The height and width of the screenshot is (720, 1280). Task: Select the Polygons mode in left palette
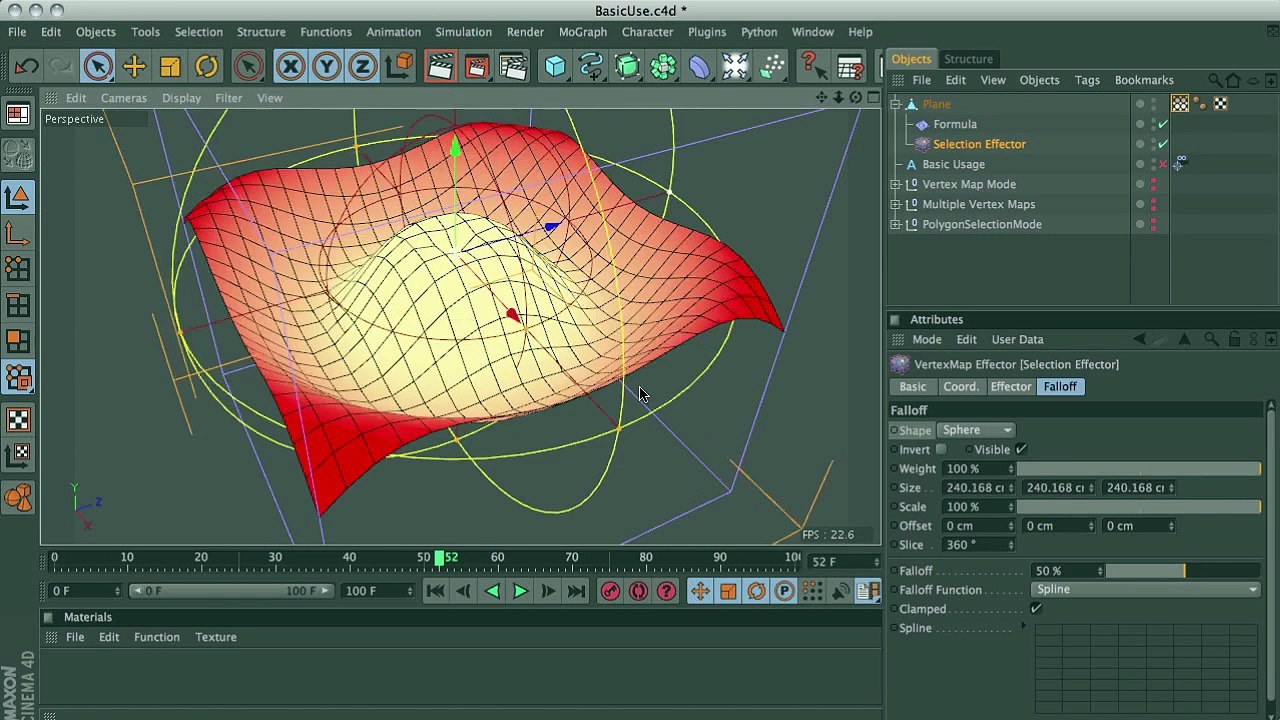point(18,342)
